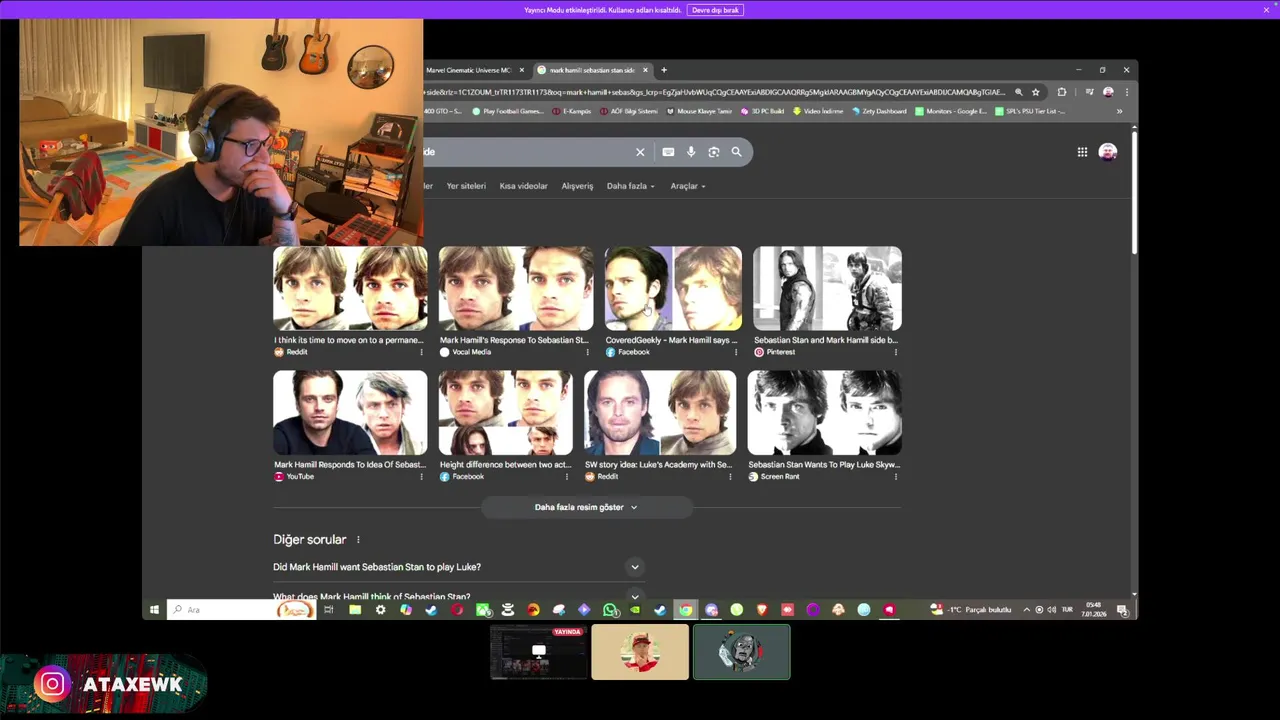Open File Explorer from the taskbar
1280x720 pixels.
click(x=355, y=609)
